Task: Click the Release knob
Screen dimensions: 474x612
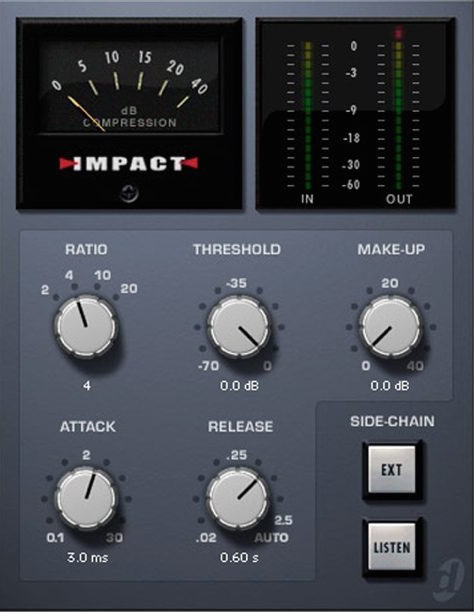Action: pos(237,498)
